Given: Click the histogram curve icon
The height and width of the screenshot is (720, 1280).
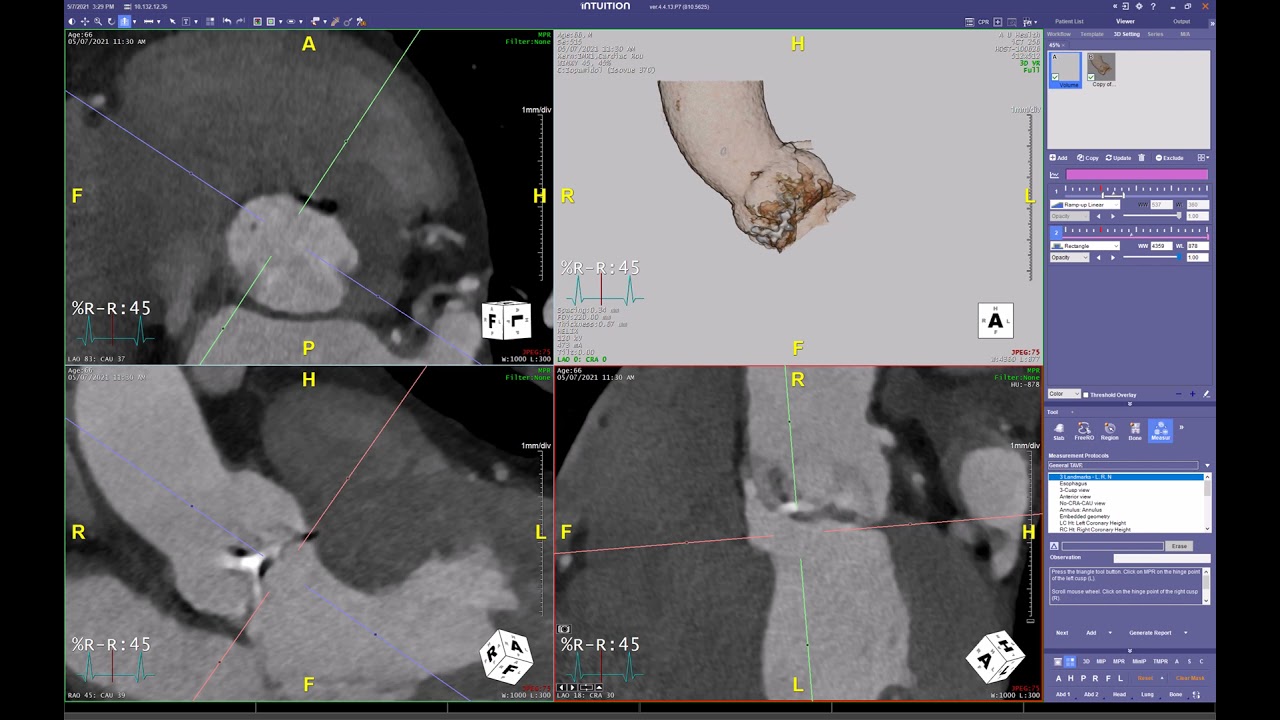Looking at the screenshot, I should [1054, 175].
